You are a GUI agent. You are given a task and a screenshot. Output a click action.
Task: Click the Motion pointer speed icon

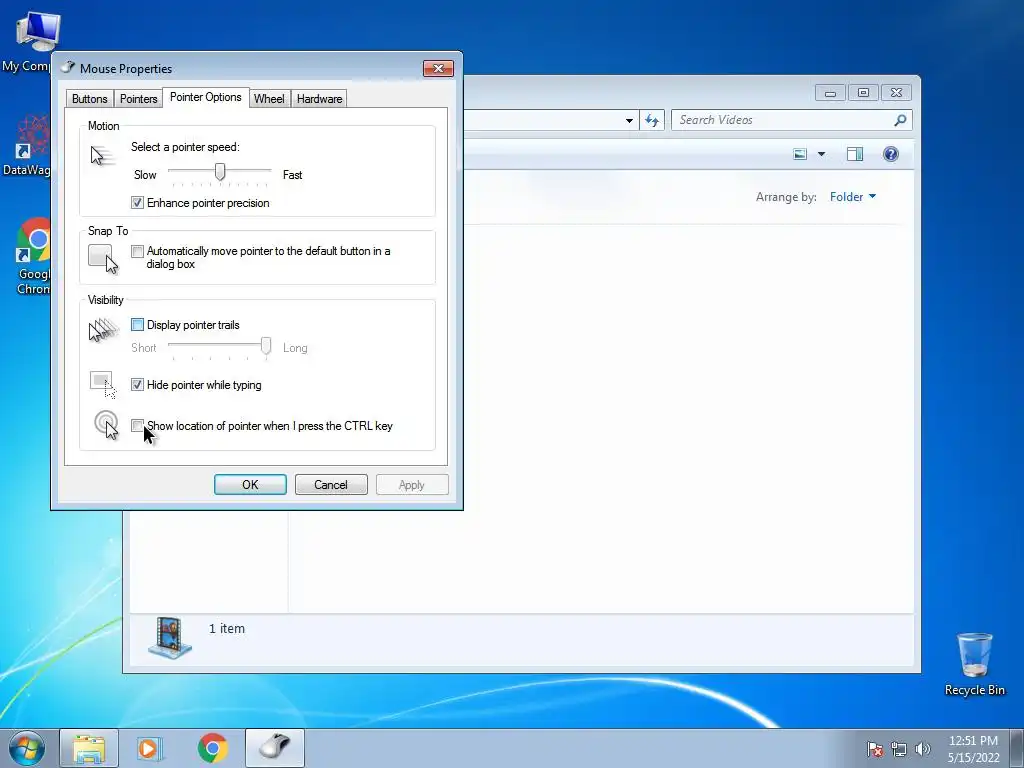(102, 155)
